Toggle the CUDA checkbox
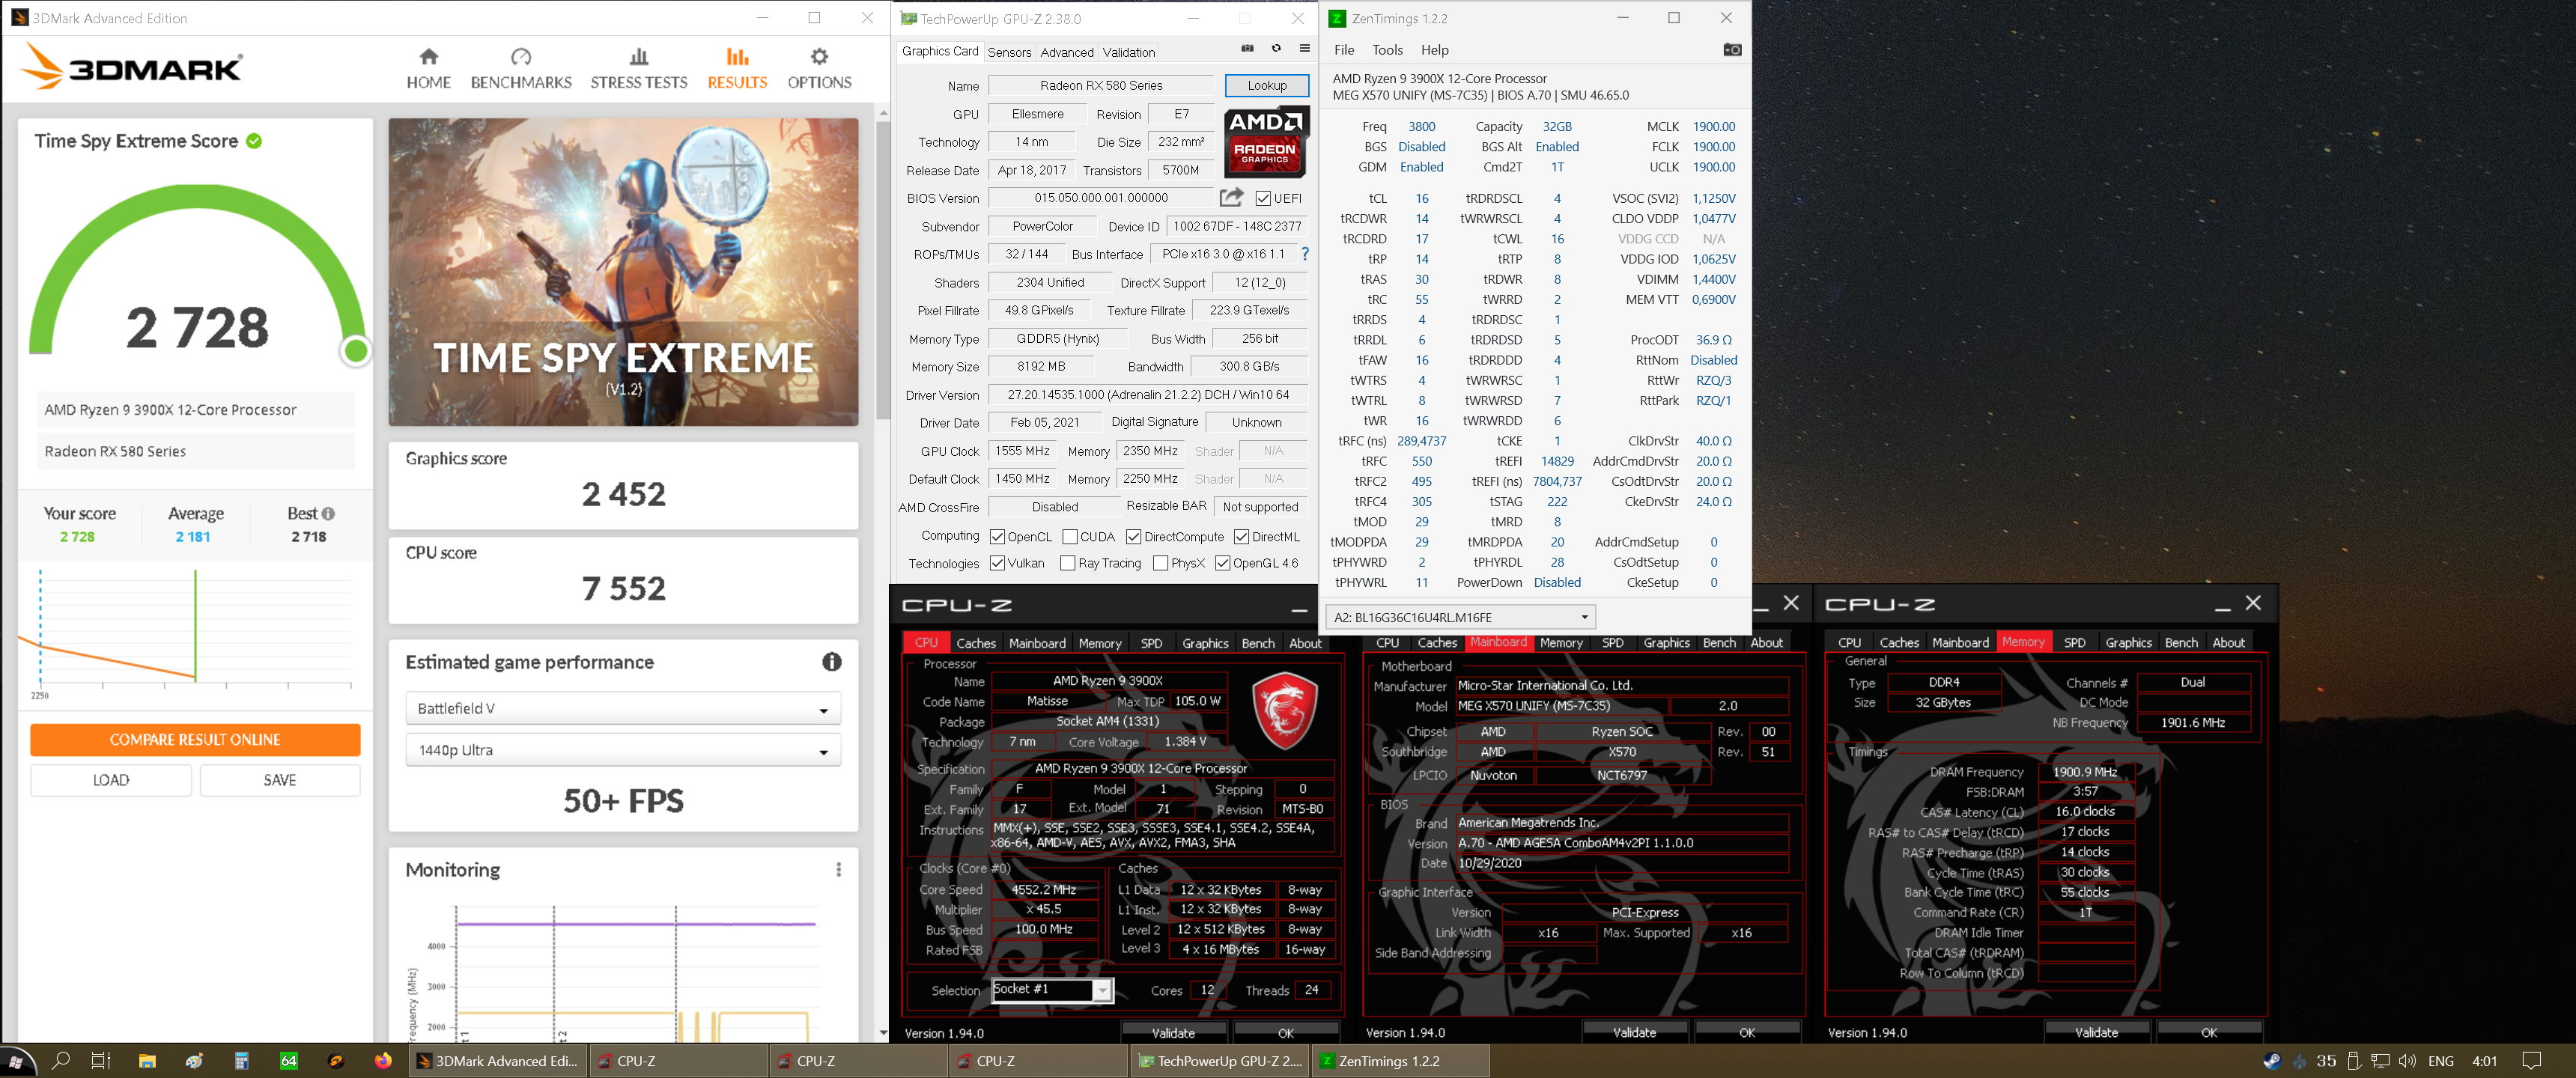This screenshot has width=2576, height=1078. coord(1069,537)
